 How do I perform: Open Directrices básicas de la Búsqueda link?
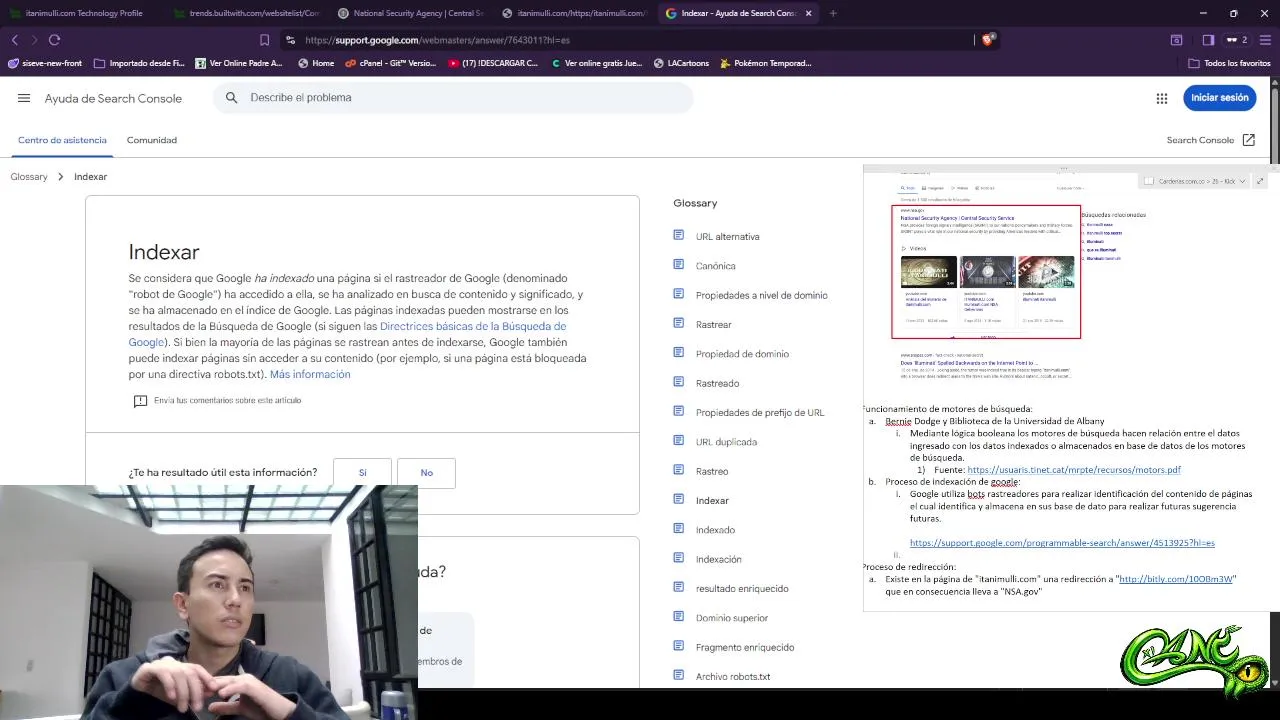tap(473, 326)
